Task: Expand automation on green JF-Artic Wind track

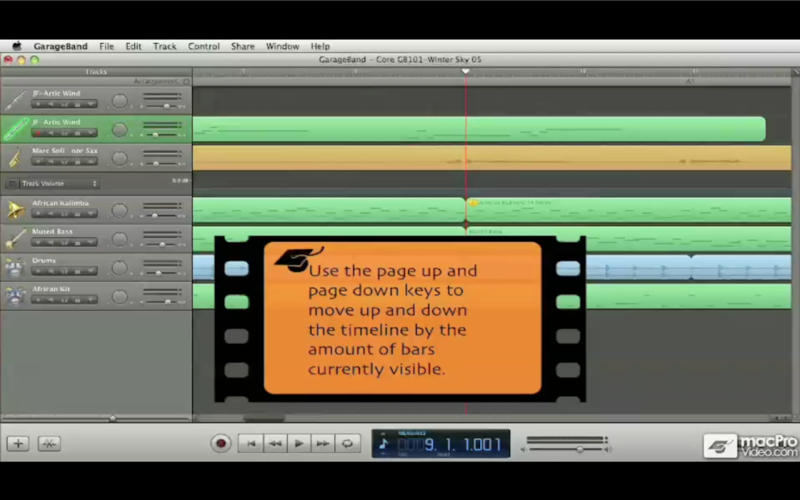Action: pyautogui.click(x=90, y=134)
